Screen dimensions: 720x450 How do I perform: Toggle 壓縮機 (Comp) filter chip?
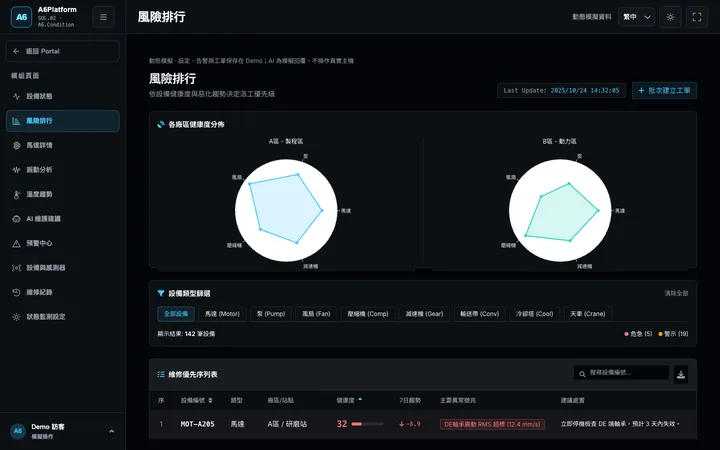pos(368,314)
